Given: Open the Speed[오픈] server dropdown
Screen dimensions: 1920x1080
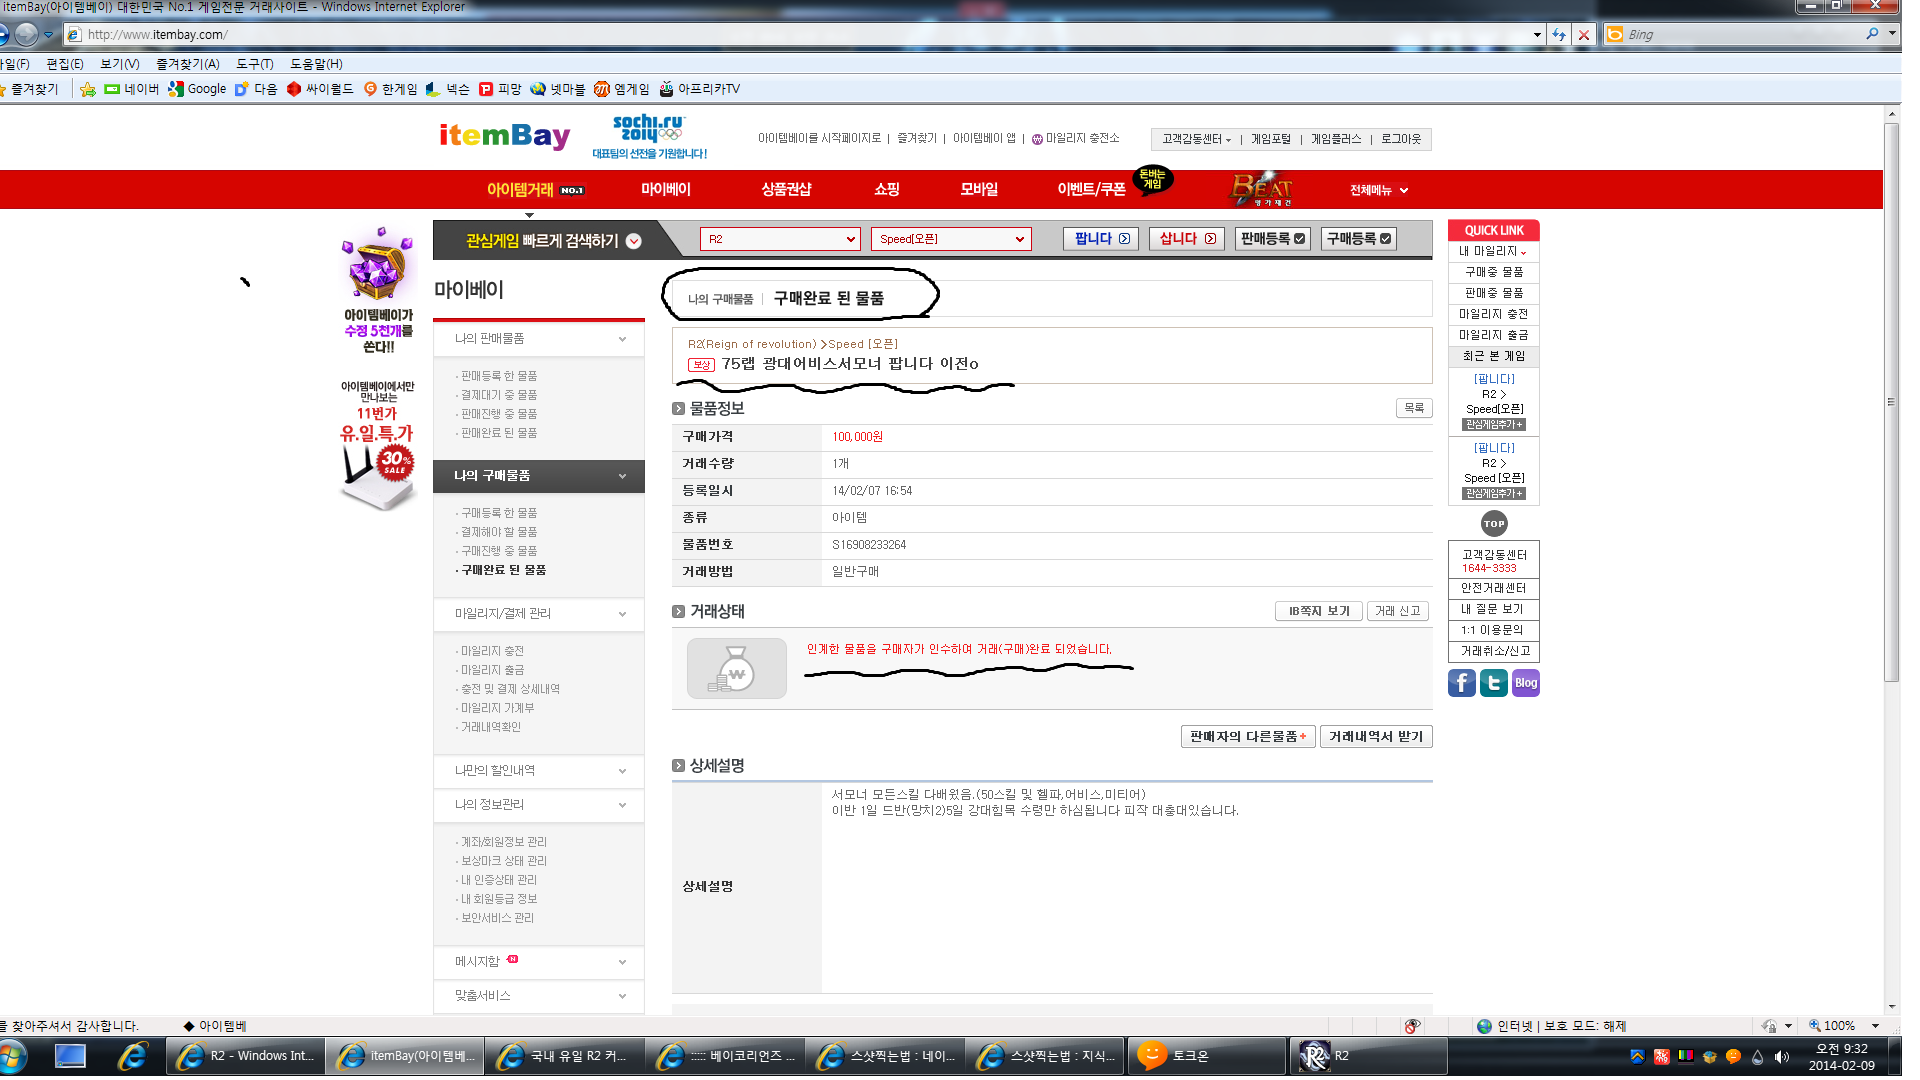Looking at the screenshot, I should click(950, 239).
